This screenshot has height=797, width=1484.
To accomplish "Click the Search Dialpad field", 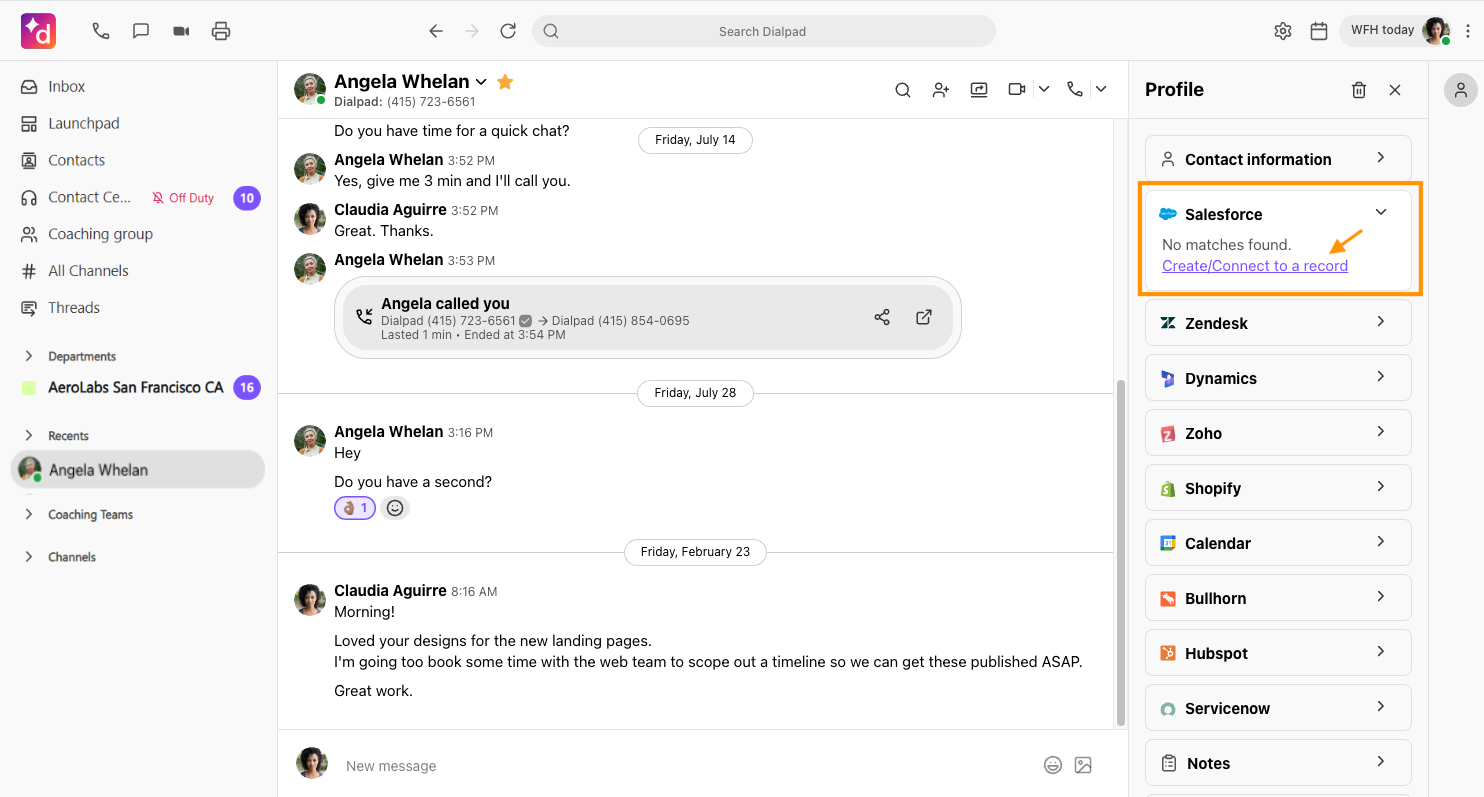I will pos(763,31).
